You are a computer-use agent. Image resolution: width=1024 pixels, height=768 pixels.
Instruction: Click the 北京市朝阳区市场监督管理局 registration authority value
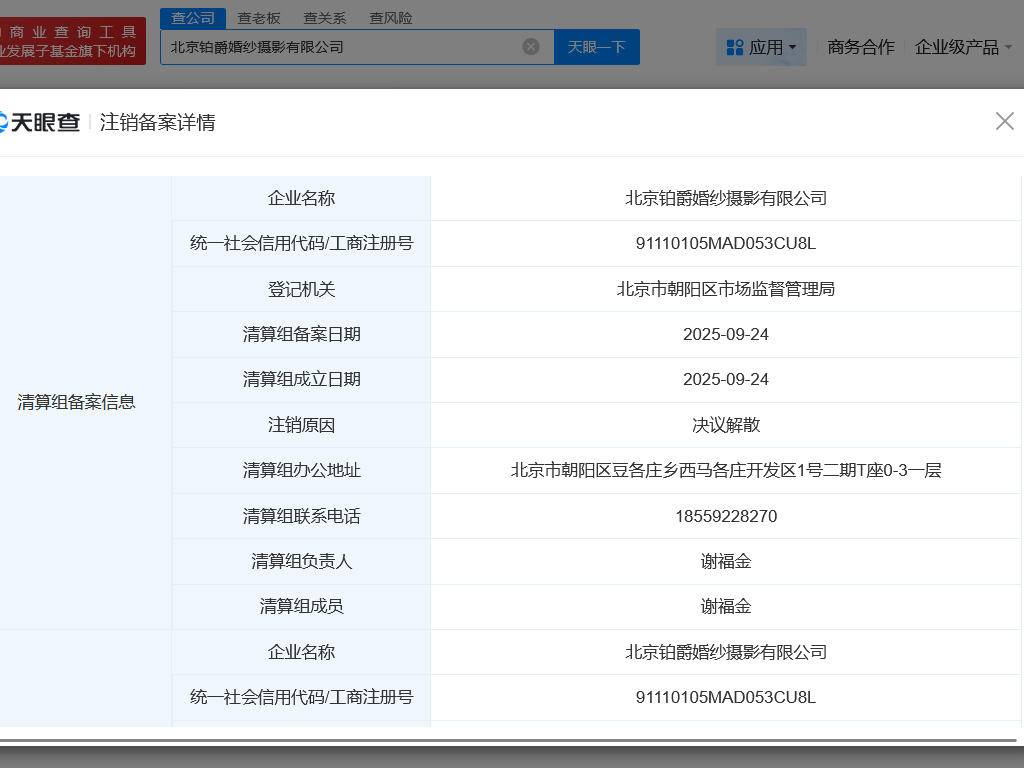pos(726,289)
